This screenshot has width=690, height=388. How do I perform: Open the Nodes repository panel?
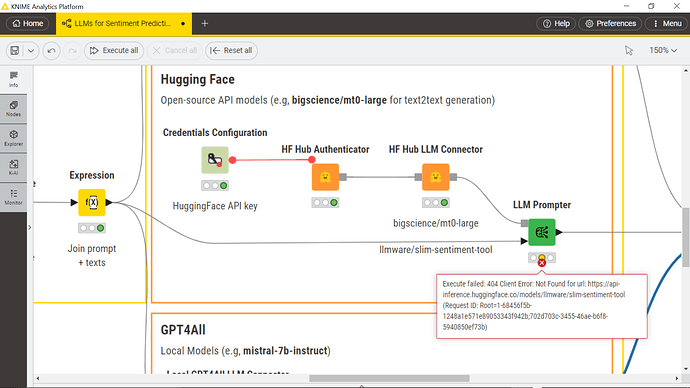pos(14,109)
